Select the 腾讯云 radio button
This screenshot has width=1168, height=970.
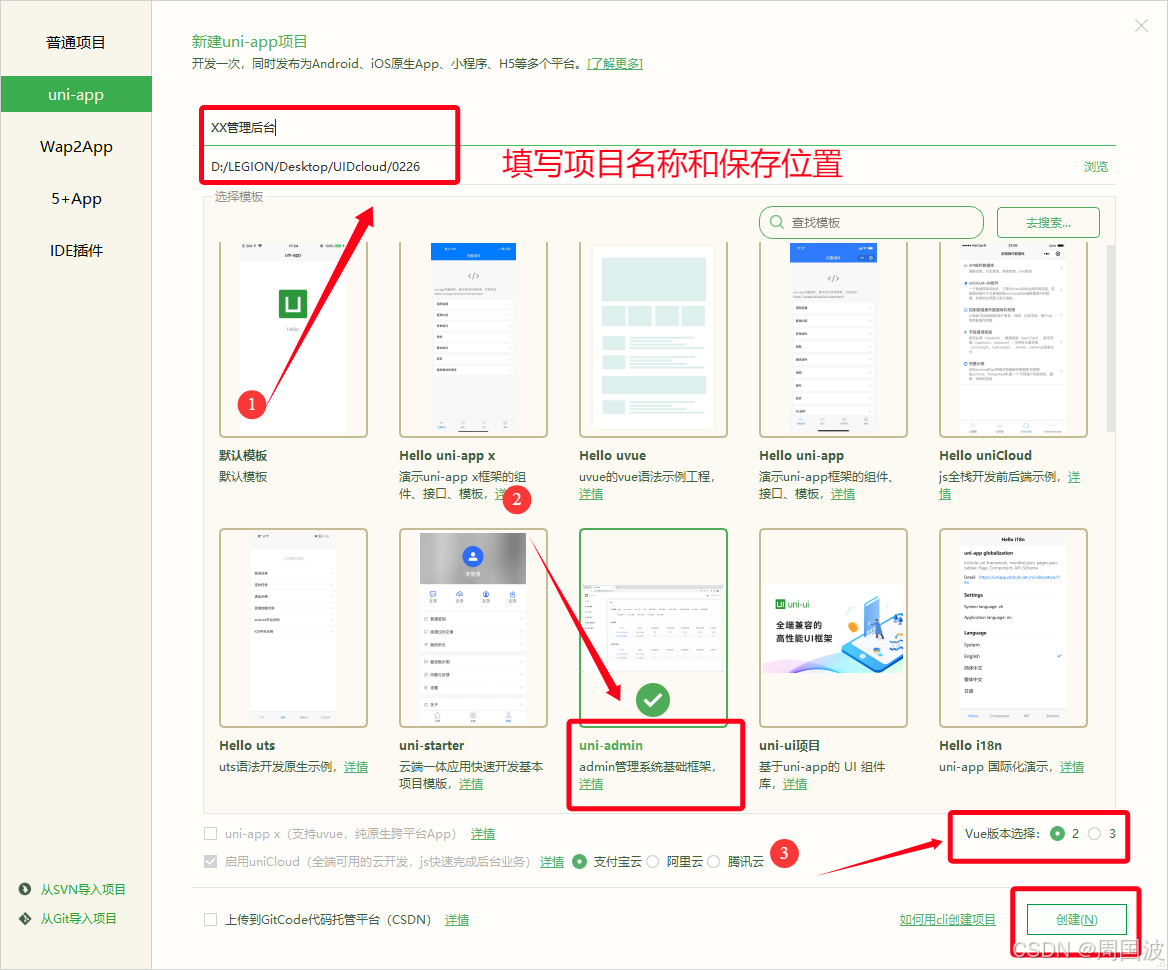click(714, 861)
